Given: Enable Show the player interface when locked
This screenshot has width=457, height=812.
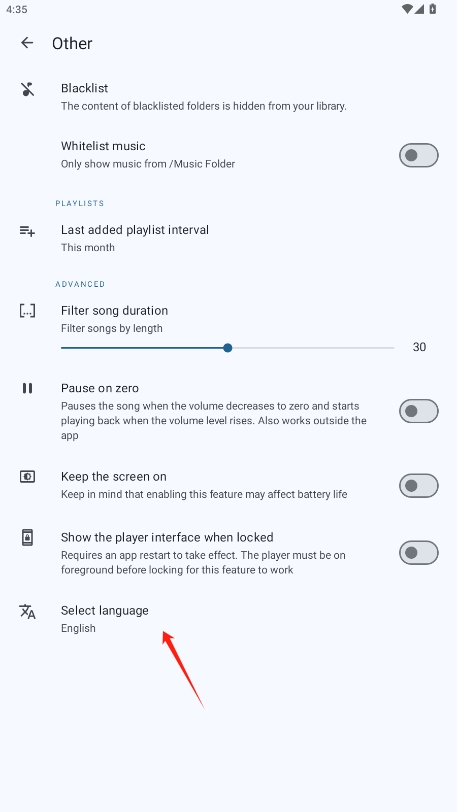Looking at the screenshot, I should click(x=419, y=553).
